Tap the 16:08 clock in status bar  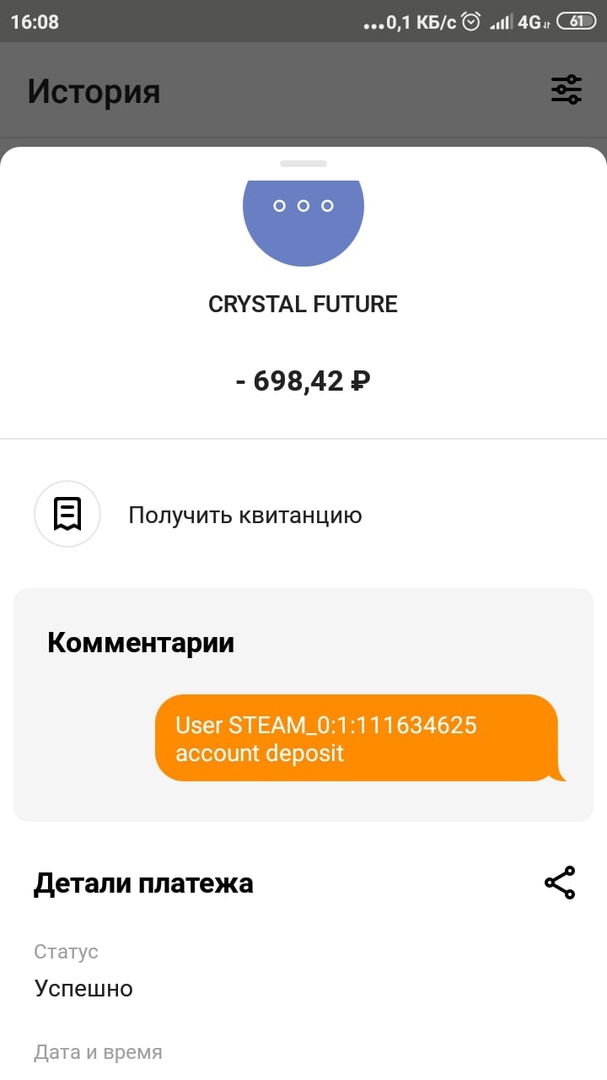coord(35,21)
